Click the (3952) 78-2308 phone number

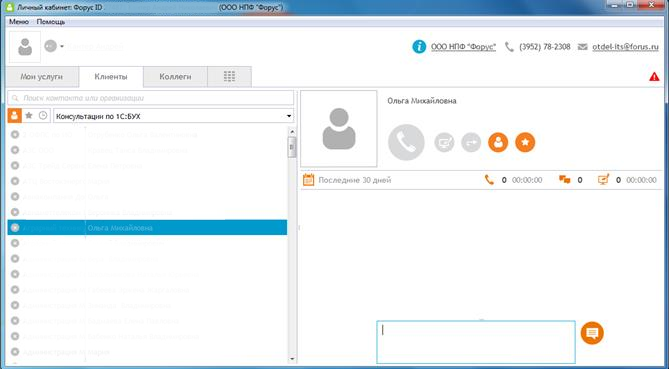pyautogui.click(x=545, y=47)
